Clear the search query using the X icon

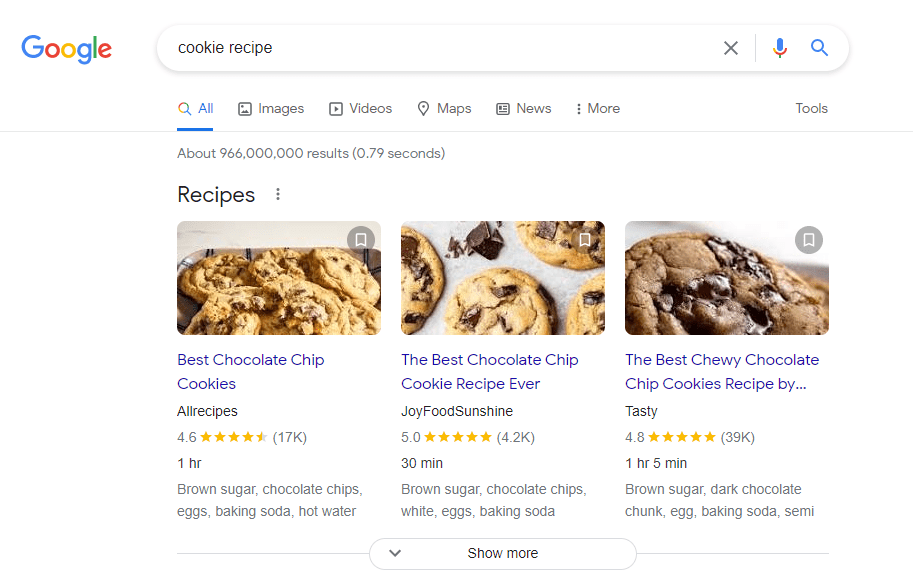pyautogui.click(x=731, y=47)
